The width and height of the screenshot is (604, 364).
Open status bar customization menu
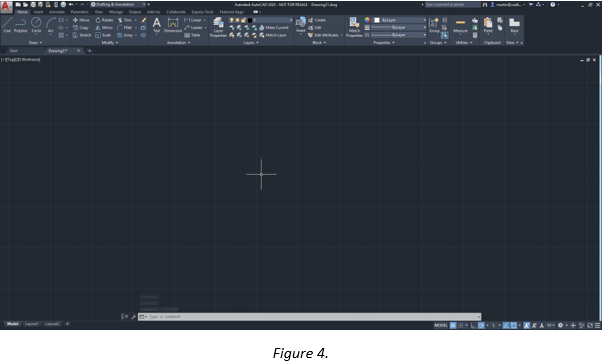coord(597,325)
